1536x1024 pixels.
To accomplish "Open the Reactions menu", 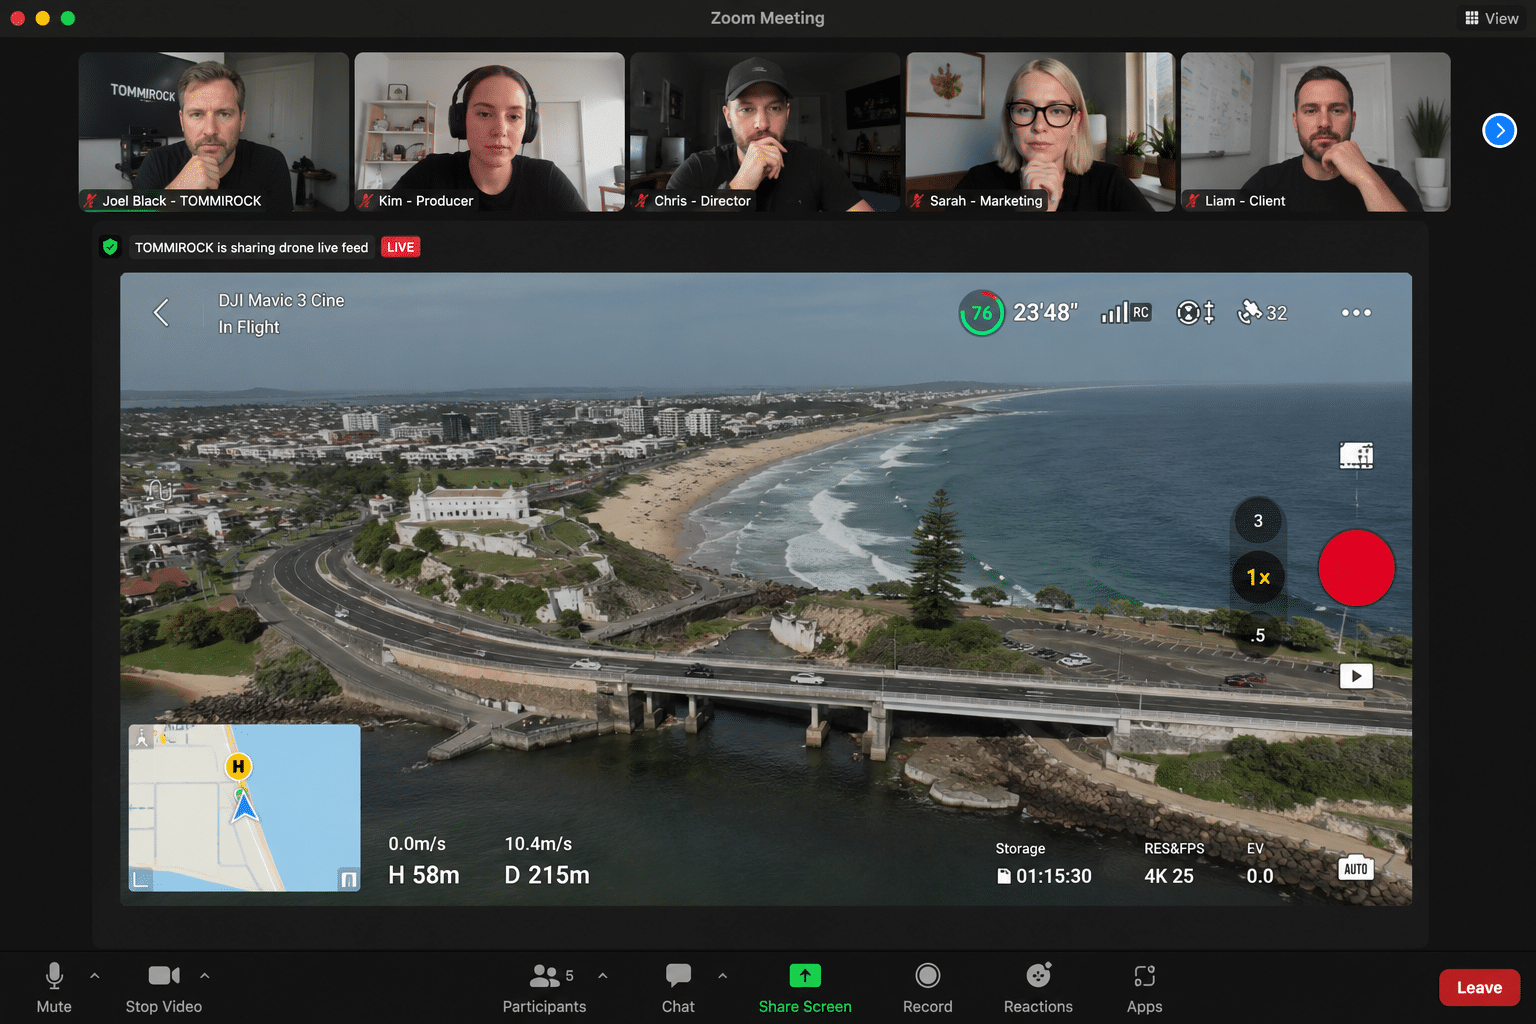I will point(1038,988).
